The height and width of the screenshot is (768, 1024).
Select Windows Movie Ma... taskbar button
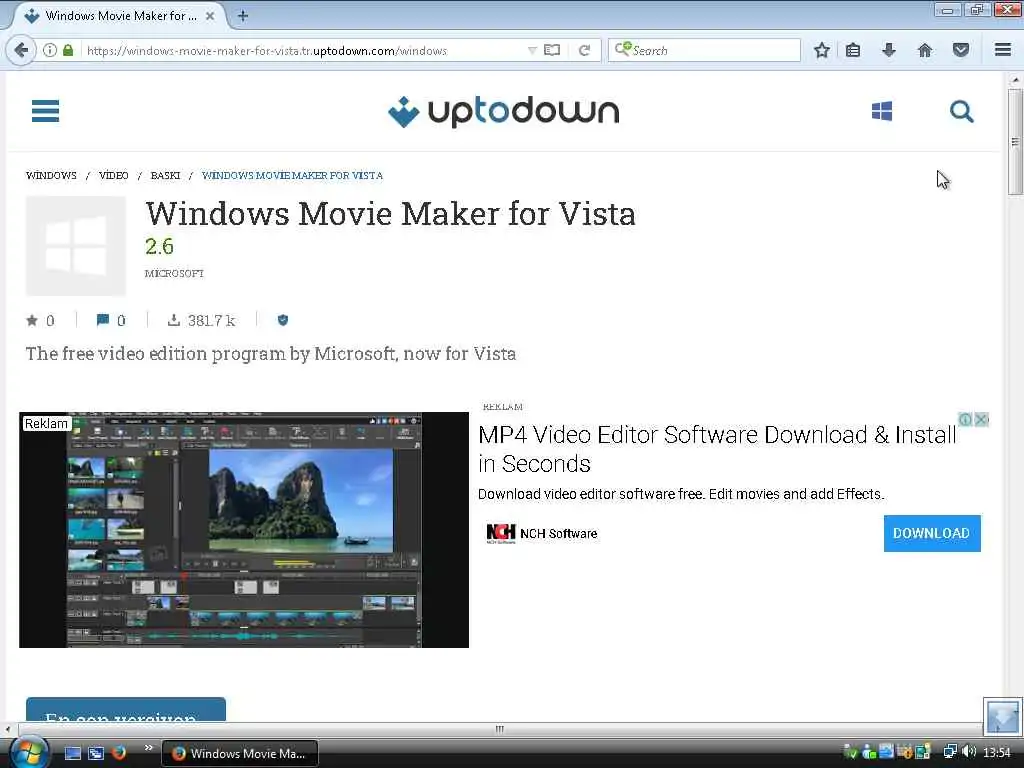[x=239, y=753]
